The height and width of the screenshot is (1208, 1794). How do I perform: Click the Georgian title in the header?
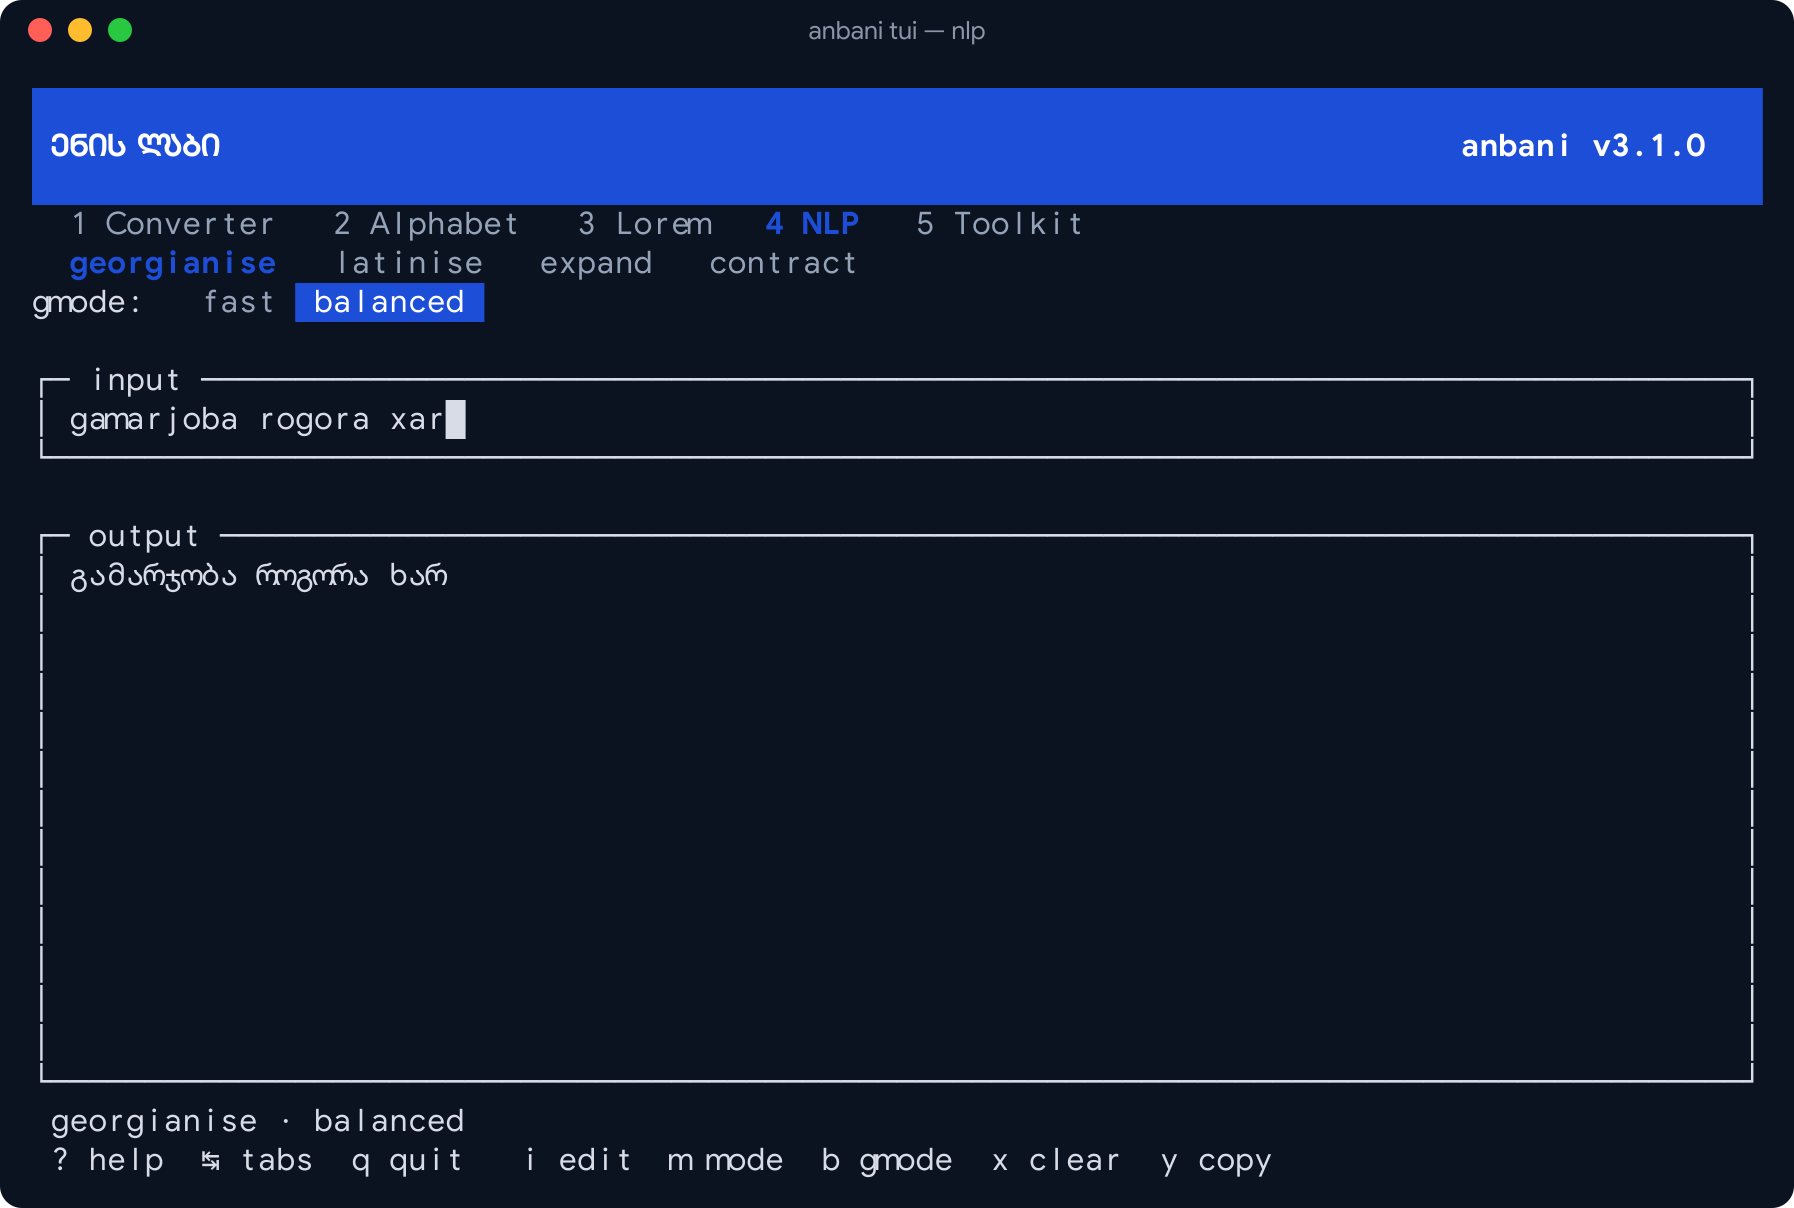[135, 146]
